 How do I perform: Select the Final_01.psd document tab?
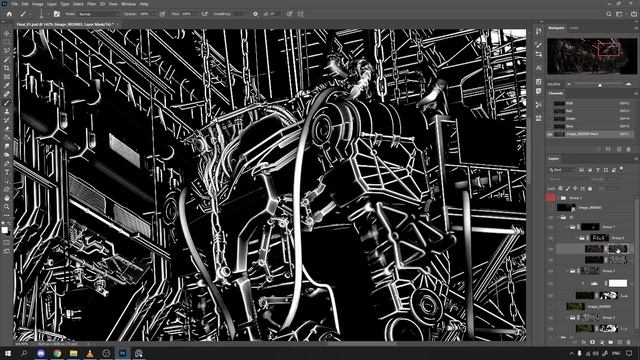coord(65,24)
